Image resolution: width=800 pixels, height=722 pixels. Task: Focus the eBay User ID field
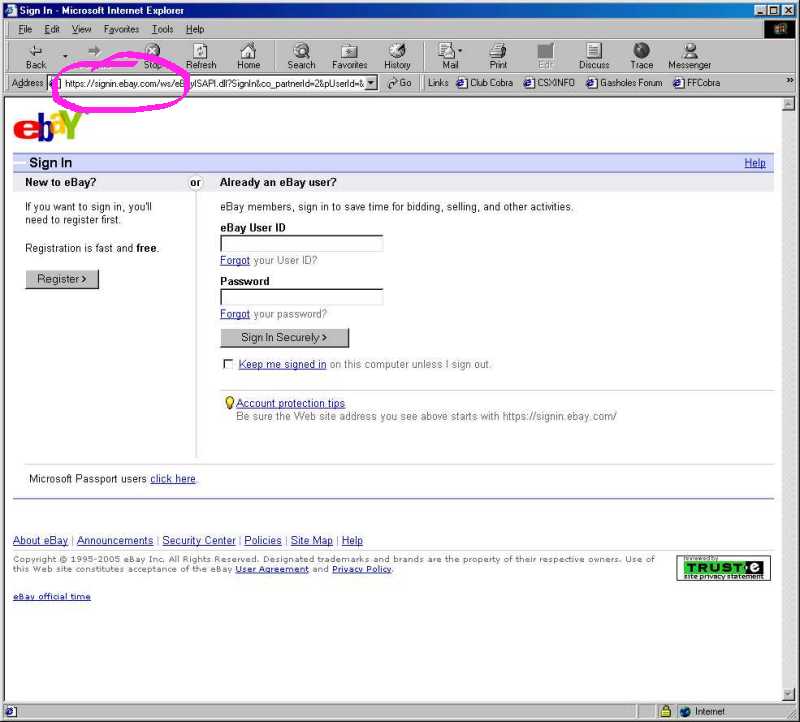(301, 244)
